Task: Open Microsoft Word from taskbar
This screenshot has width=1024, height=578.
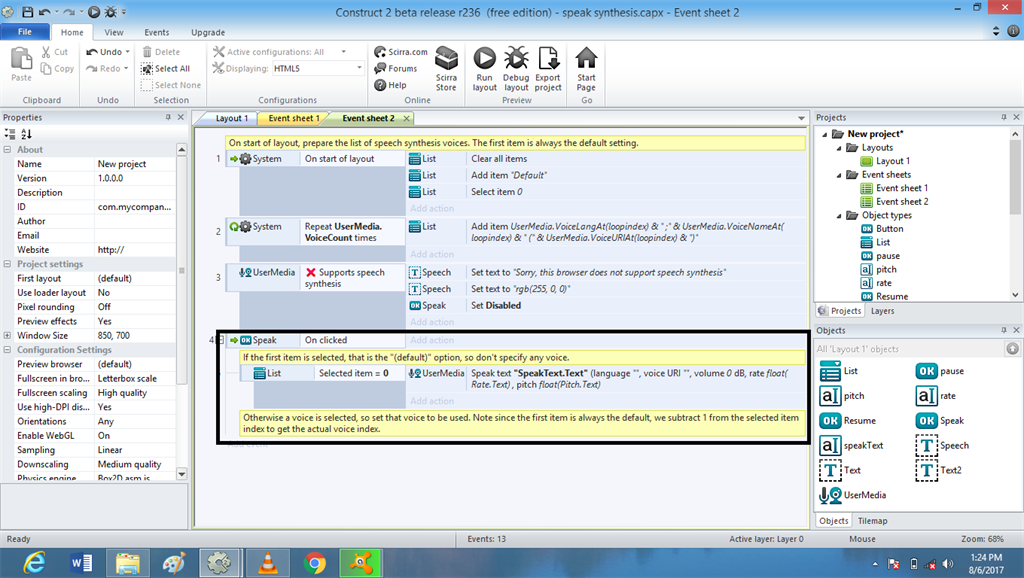Action: (x=82, y=563)
